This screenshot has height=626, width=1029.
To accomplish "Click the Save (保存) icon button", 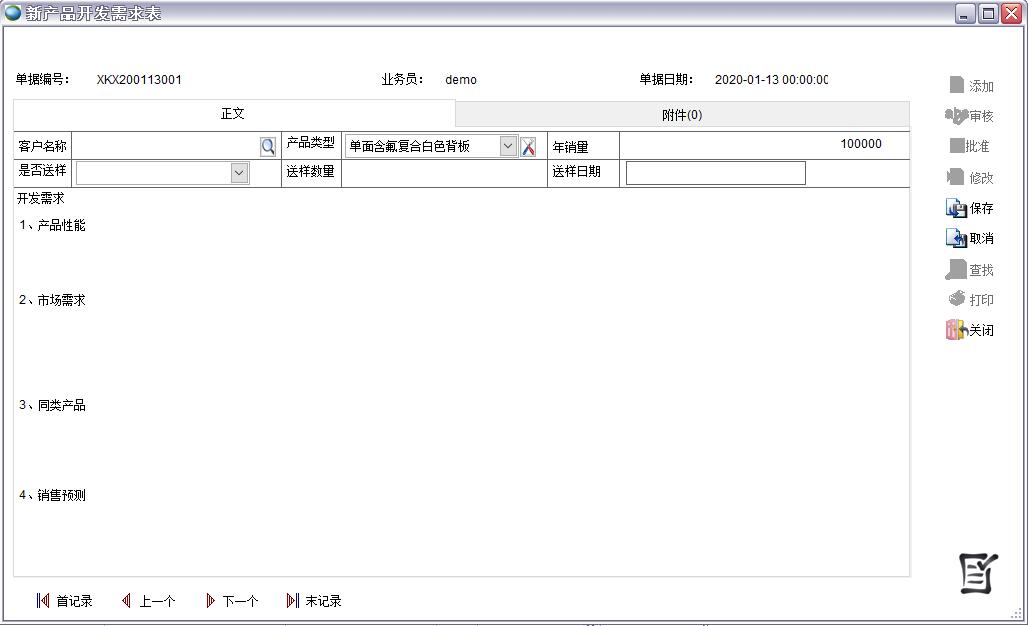I will 969,208.
